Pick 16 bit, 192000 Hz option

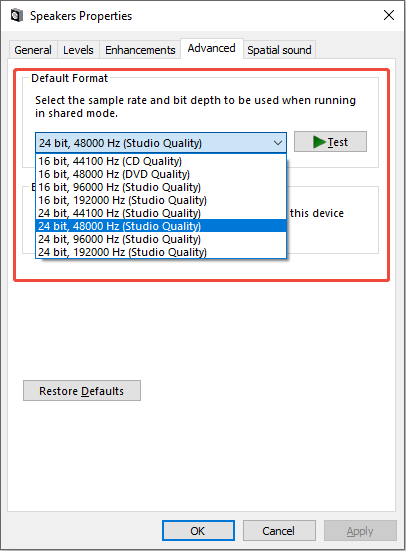coord(161,200)
